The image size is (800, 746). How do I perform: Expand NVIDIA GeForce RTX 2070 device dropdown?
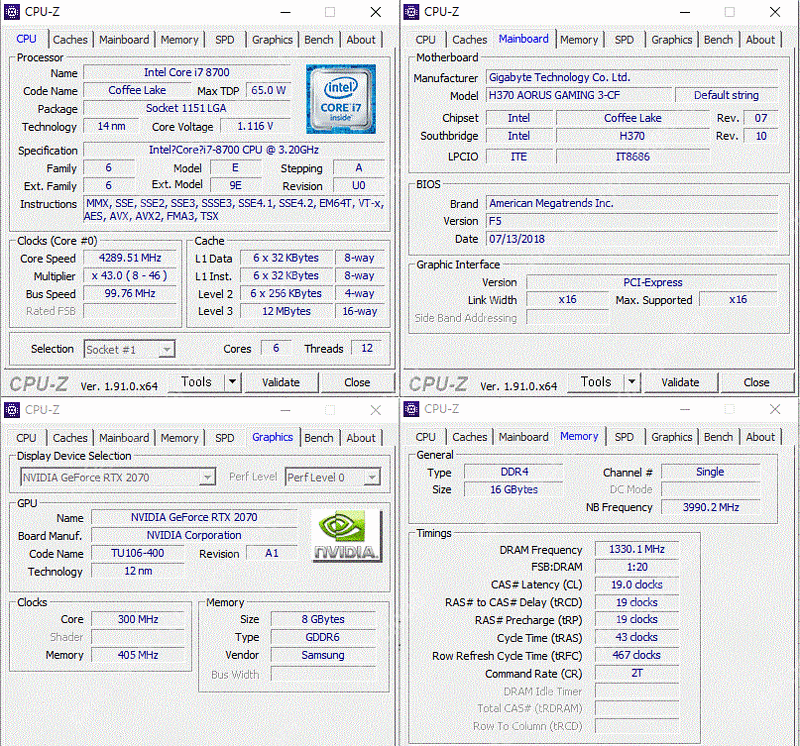tap(207, 478)
